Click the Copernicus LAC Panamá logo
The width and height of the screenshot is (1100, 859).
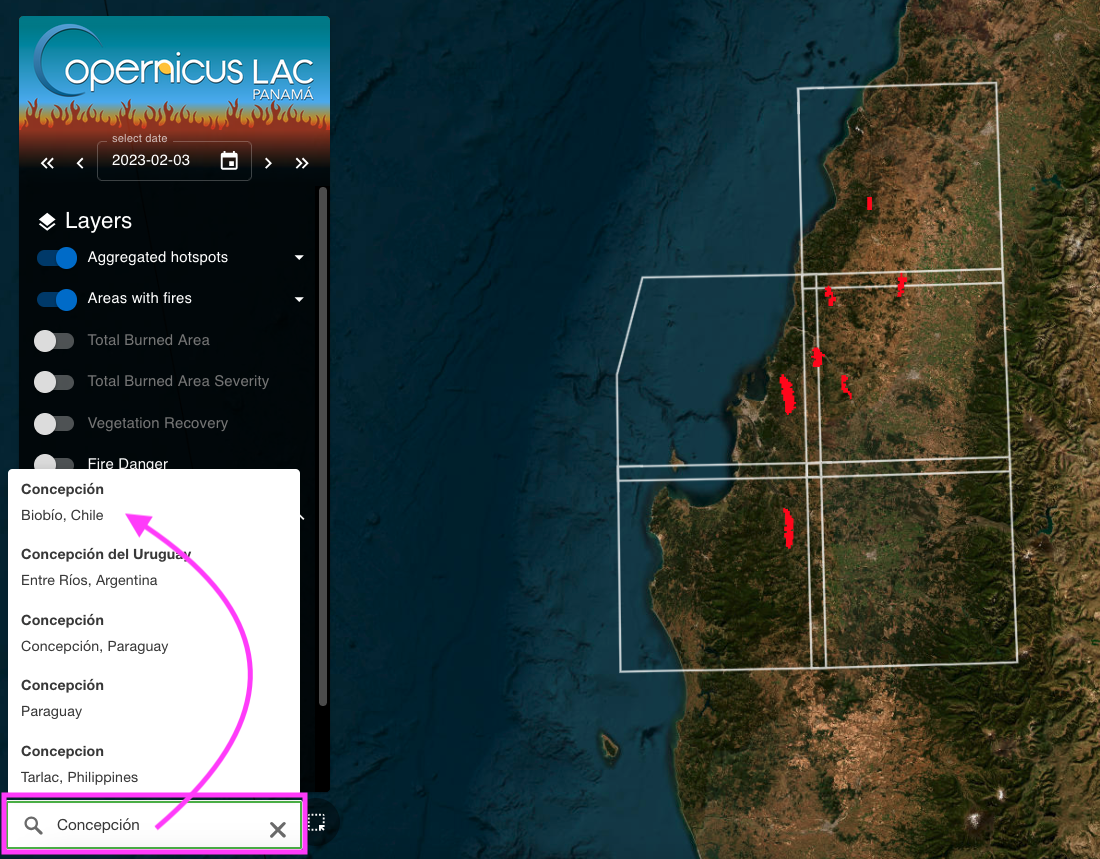click(175, 68)
